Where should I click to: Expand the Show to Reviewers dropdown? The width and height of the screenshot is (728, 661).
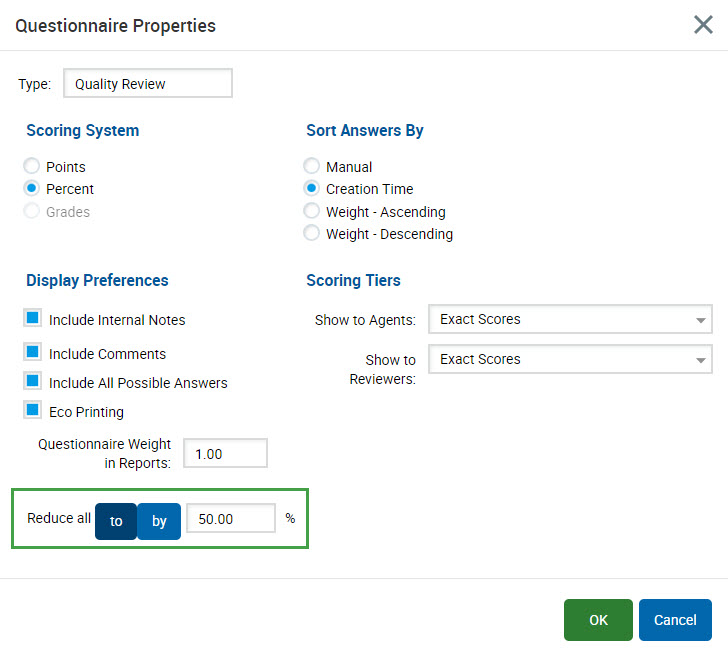[x=569, y=360]
